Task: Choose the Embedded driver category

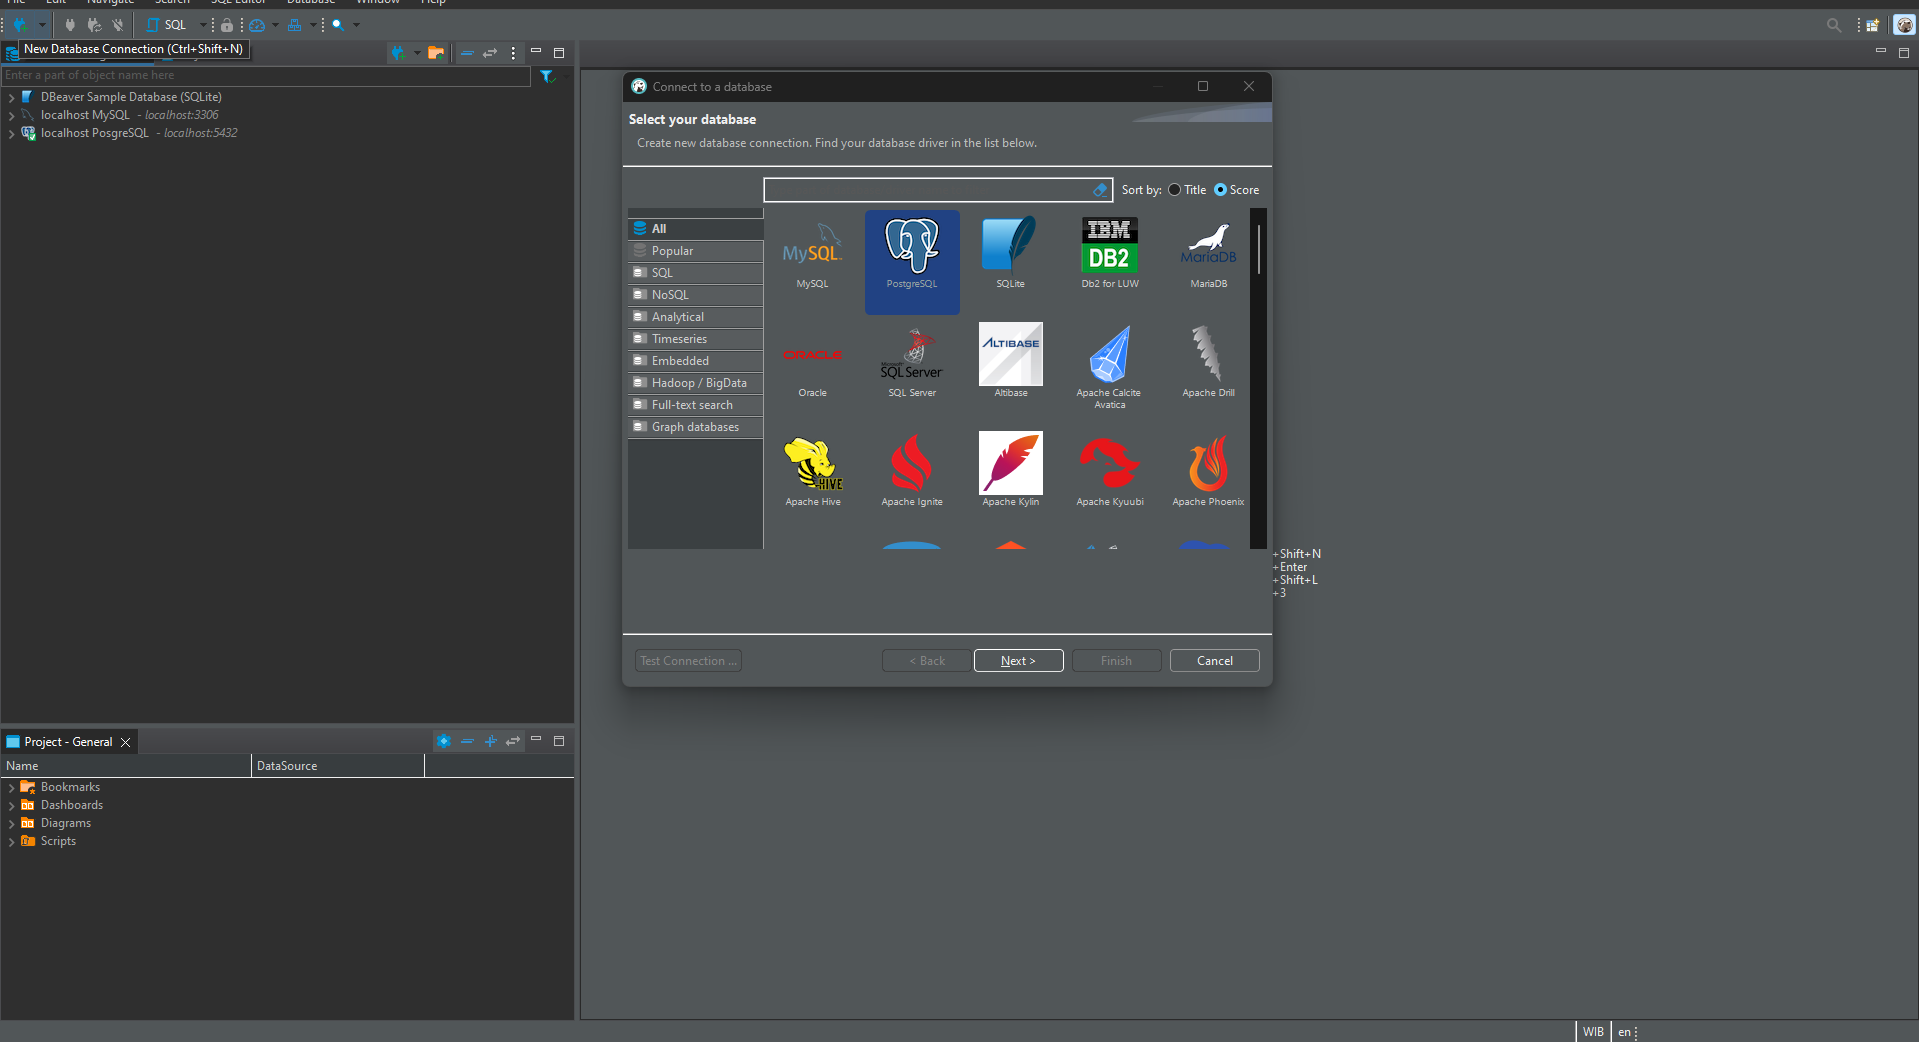Action: pyautogui.click(x=695, y=361)
